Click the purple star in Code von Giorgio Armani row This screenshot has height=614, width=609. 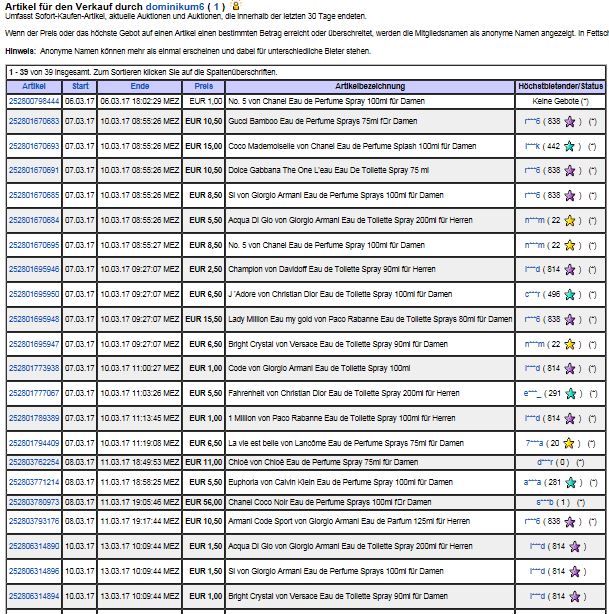click(x=570, y=368)
